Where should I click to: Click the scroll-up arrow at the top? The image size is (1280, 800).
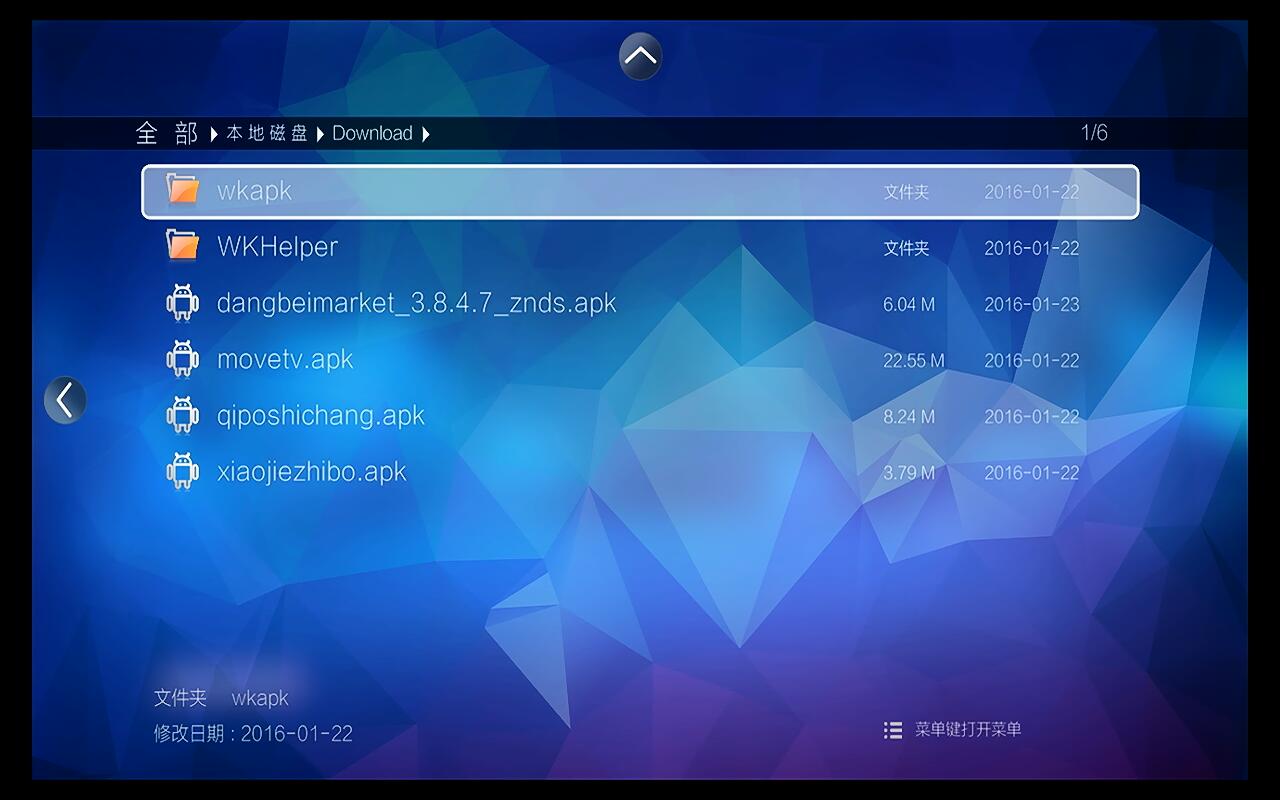pyautogui.click(x=638, y=56)
